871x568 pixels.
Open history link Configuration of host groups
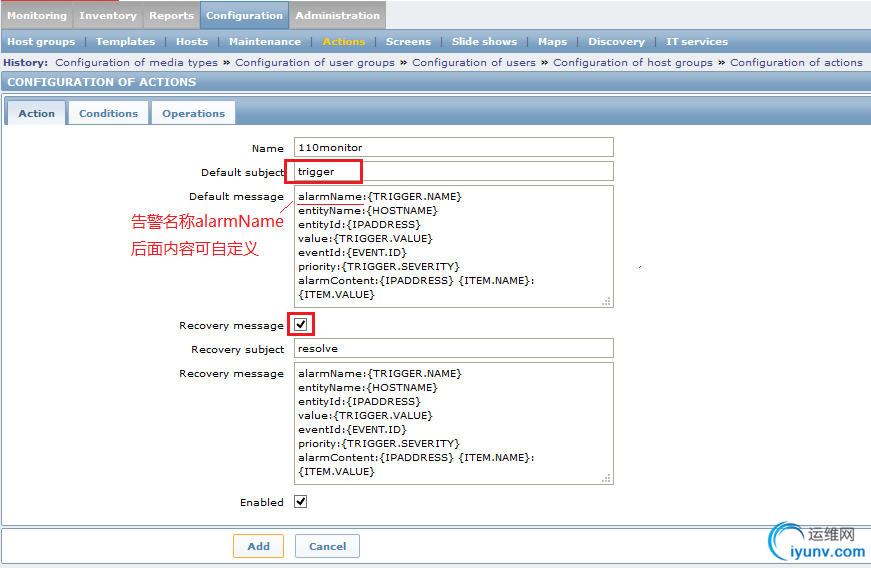pyautogui.click(x=633, y=63)
